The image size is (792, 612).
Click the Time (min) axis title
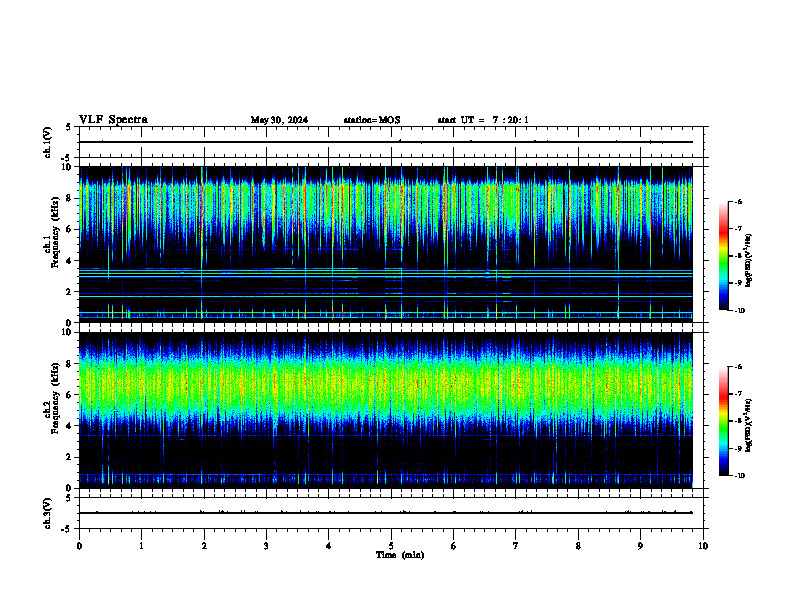pos(400,555)
